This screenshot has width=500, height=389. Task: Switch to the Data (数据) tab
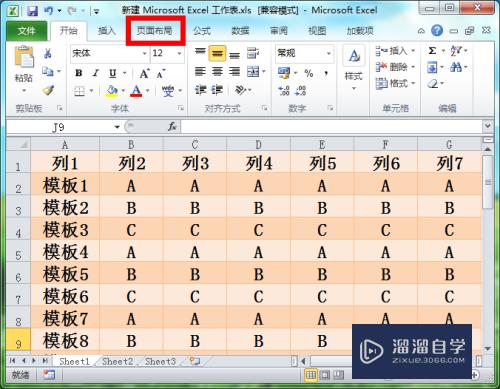pyautogui.click(x=240, y=31)
